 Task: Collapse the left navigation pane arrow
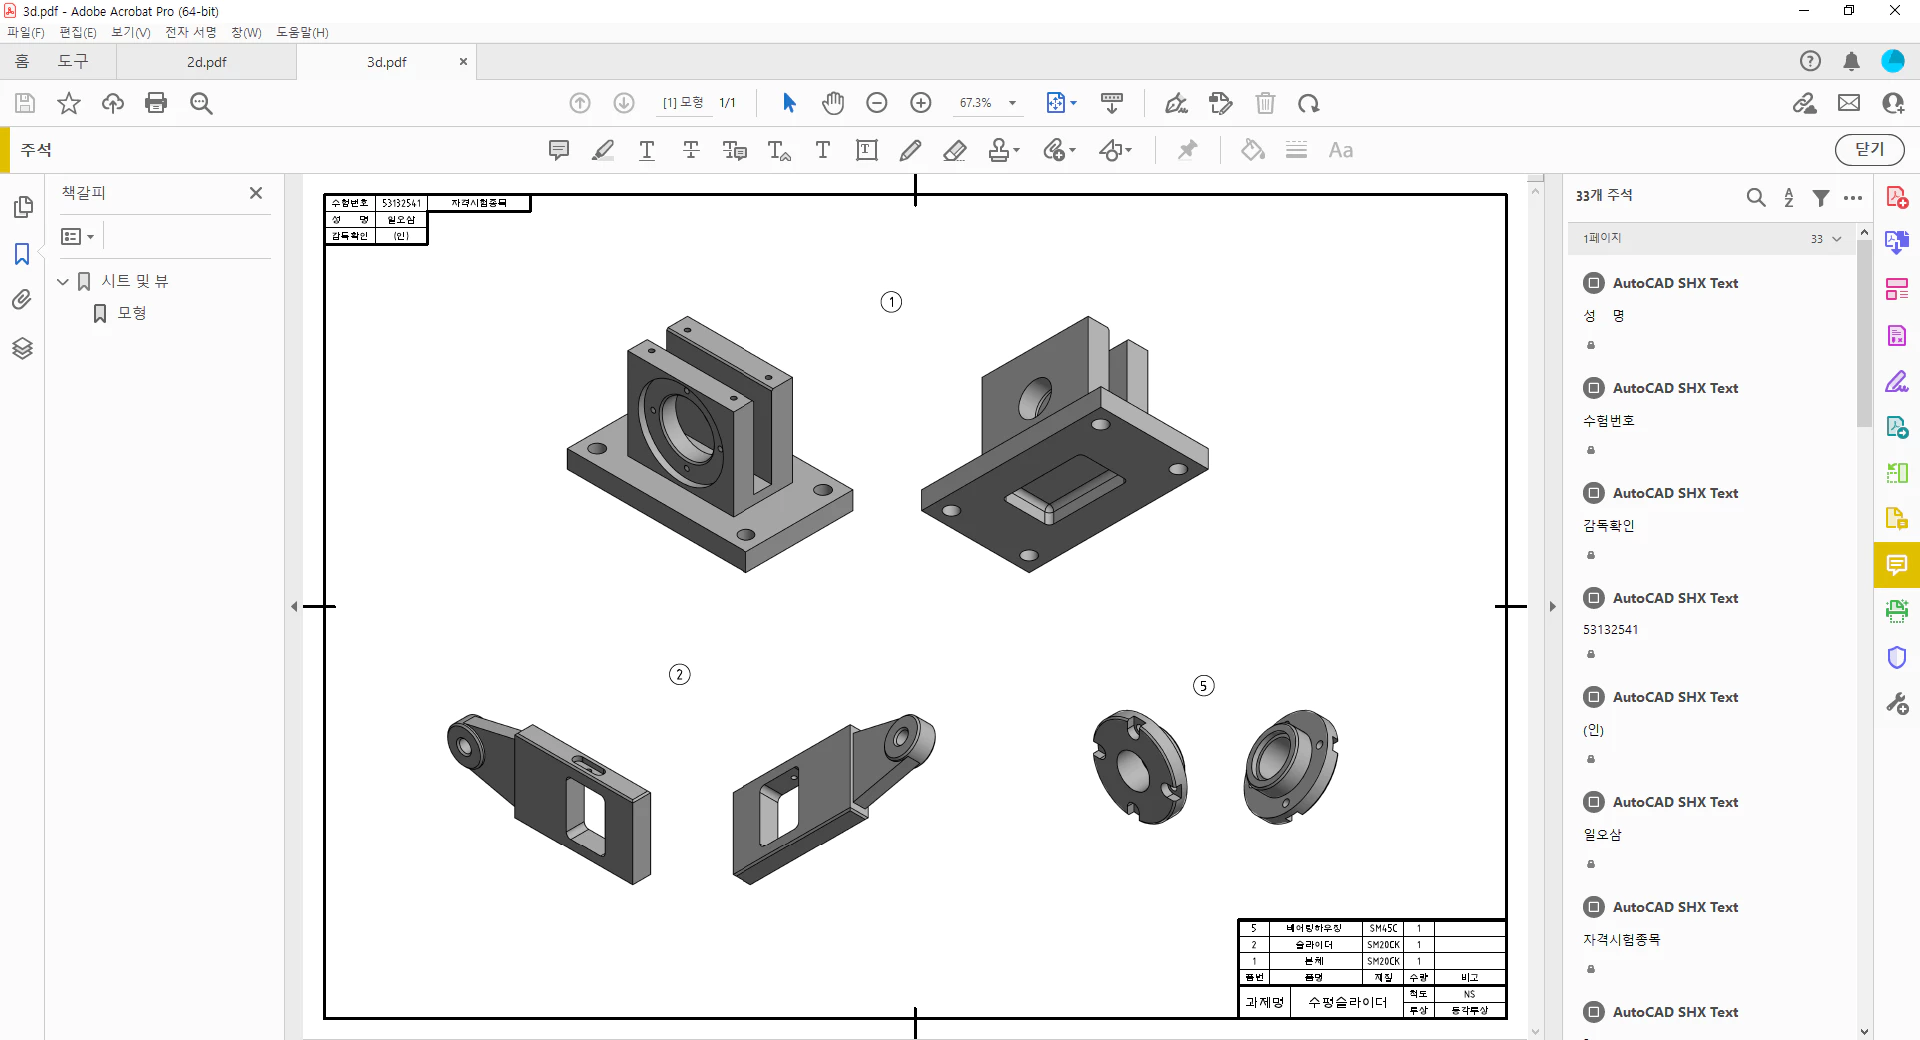coord(294,606)
